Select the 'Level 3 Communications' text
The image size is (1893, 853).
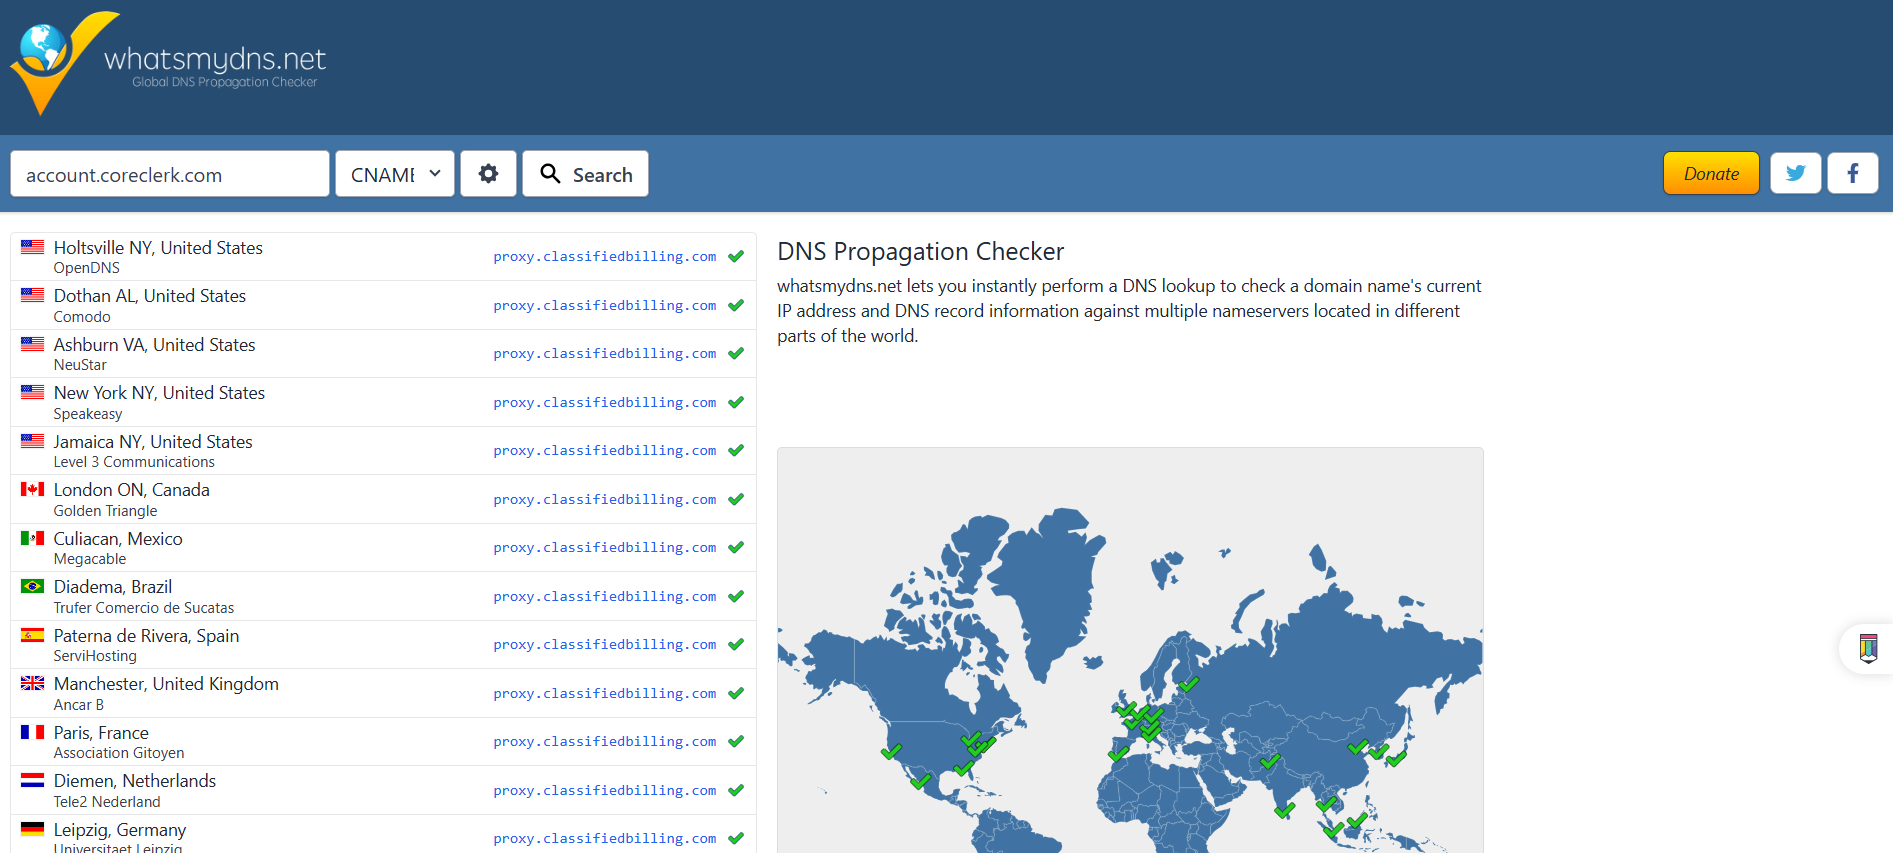(x=134, y=462)
